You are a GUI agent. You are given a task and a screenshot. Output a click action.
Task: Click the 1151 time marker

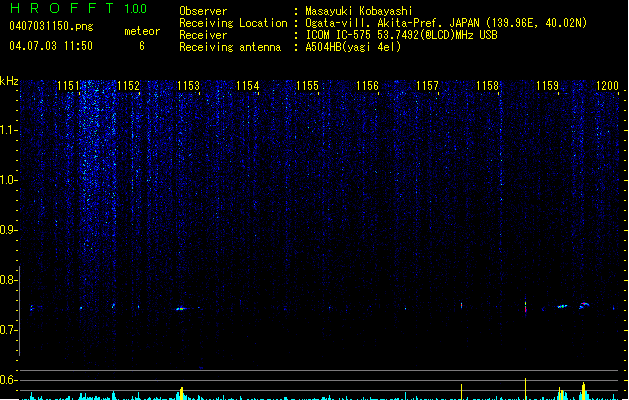click(x=69, y=85)
